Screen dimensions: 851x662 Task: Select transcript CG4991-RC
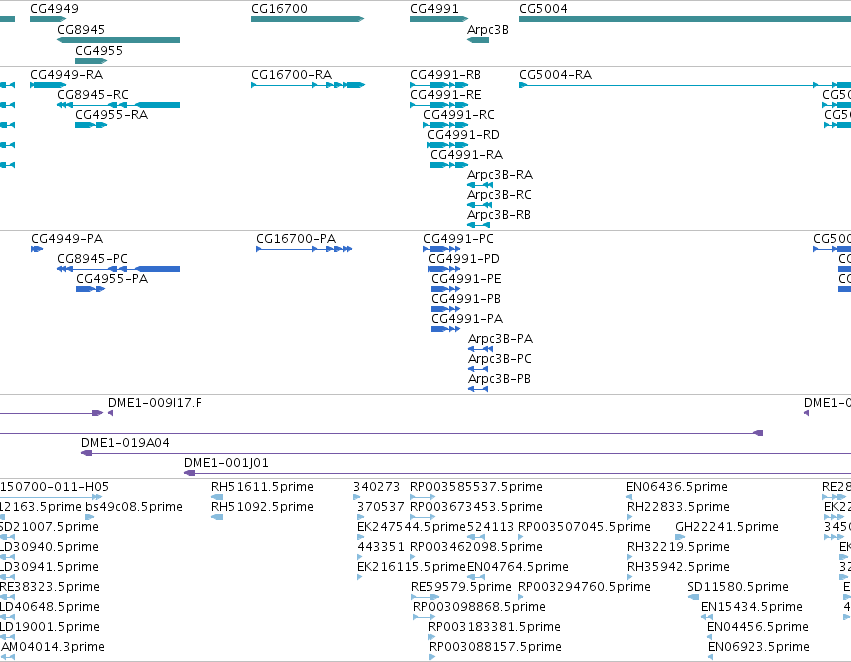(x=459, y=114)
